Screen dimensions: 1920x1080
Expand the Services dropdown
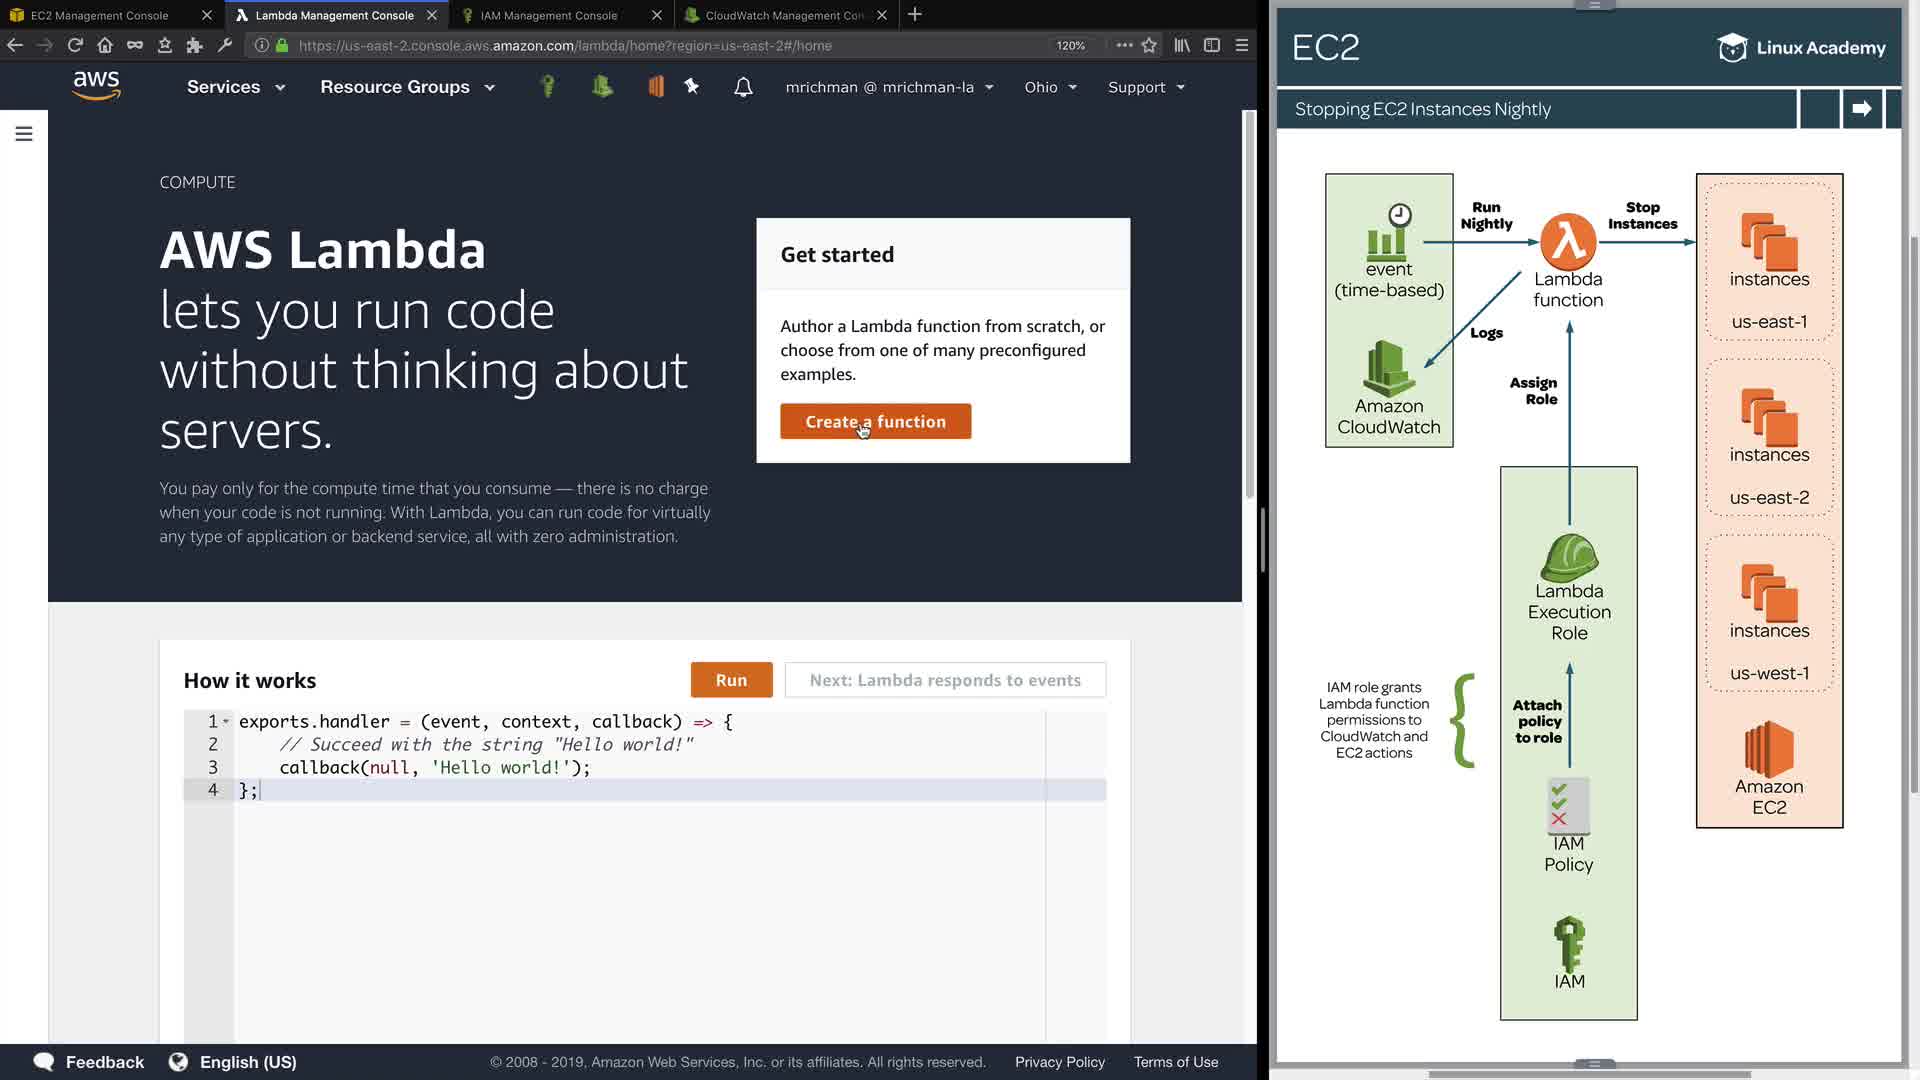(x=236, y=87)
